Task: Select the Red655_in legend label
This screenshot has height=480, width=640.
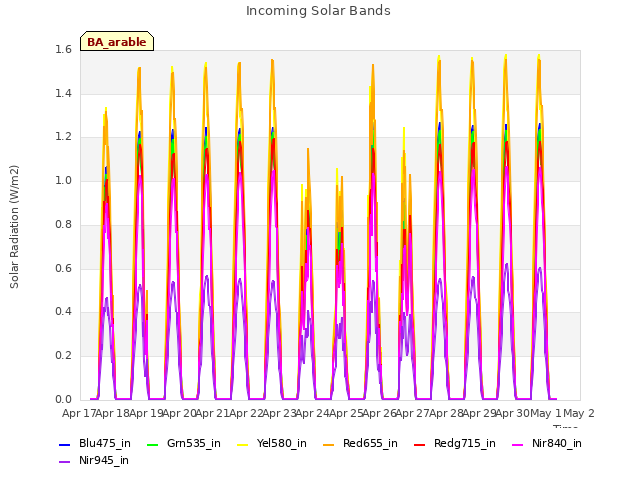Action: [370, 444]
